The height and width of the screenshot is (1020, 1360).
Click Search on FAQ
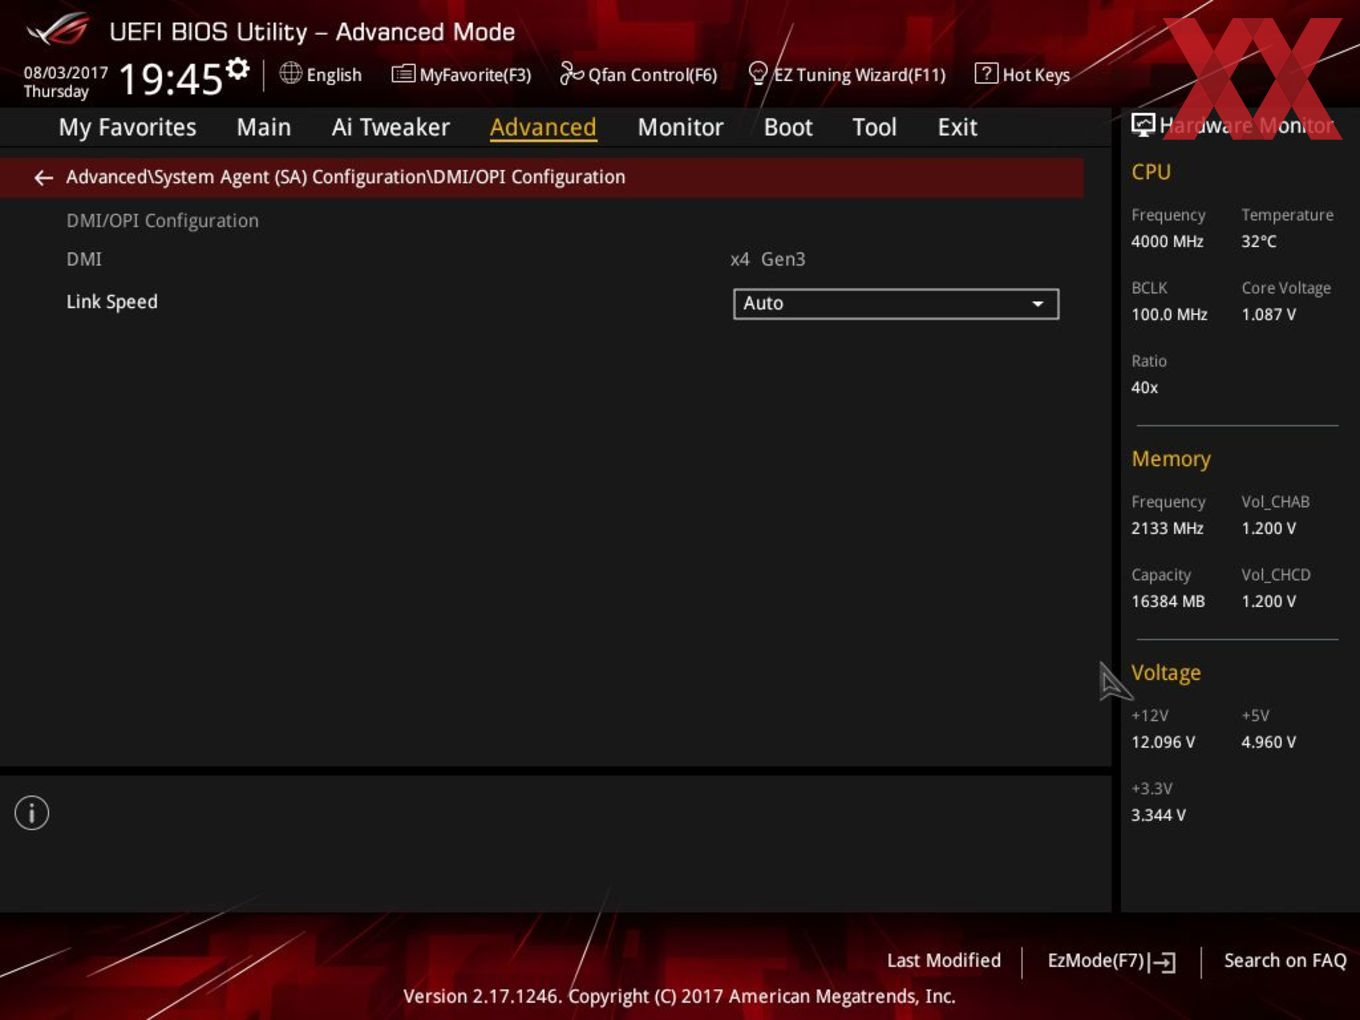[x=1285, y=960]
